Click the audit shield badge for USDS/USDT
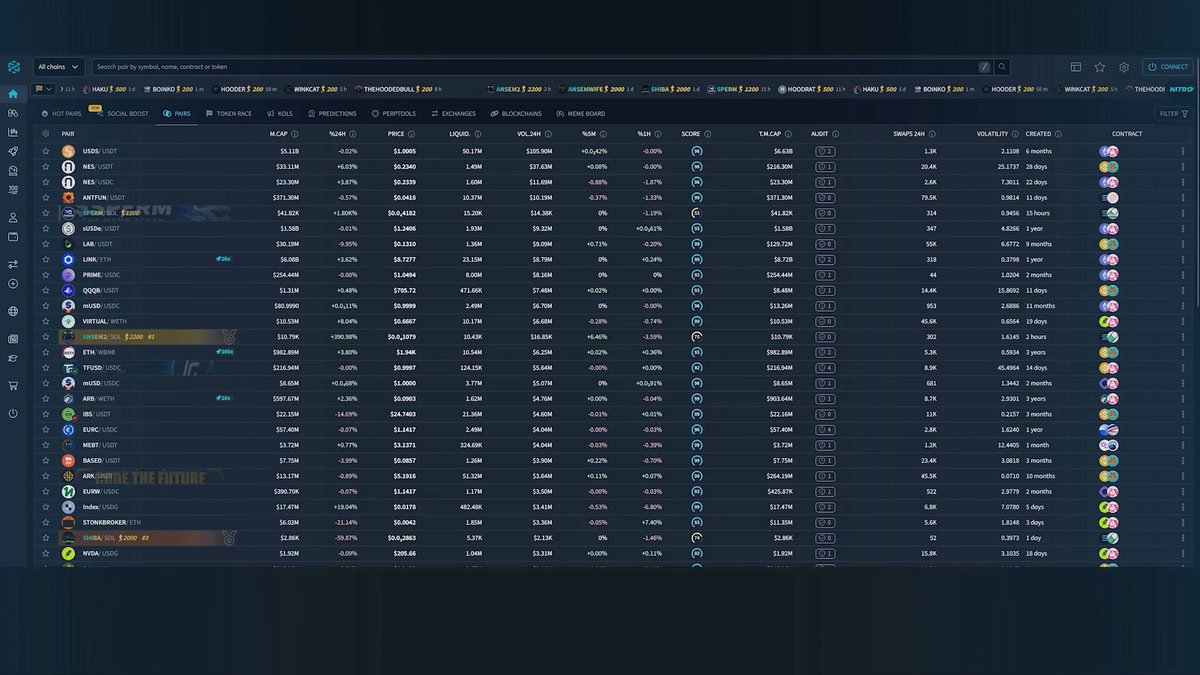 825,151
